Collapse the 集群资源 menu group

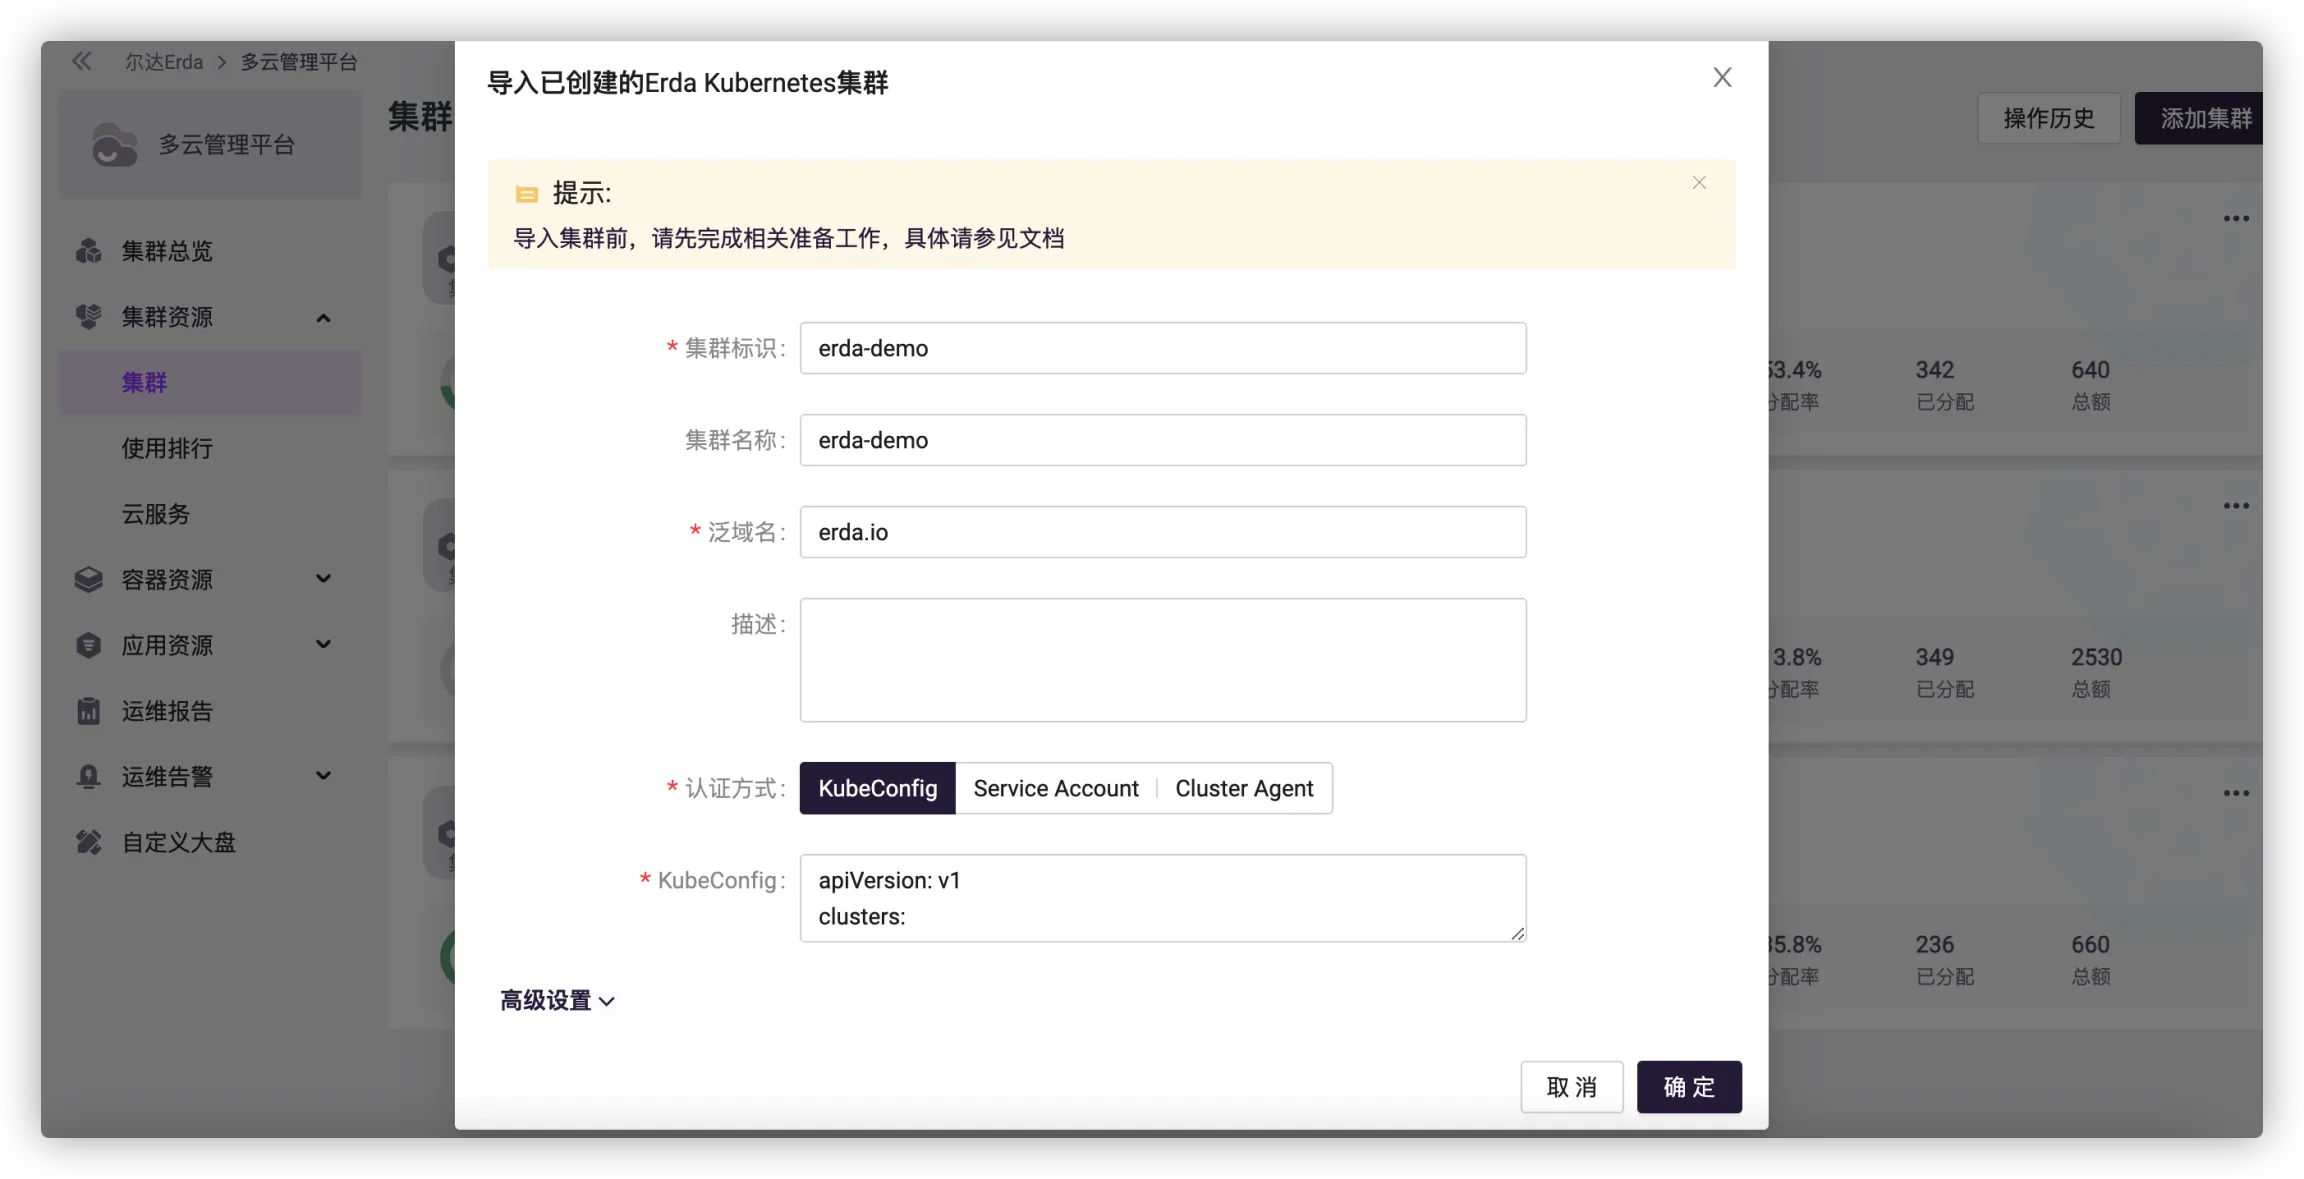click(x=323, y=318)
